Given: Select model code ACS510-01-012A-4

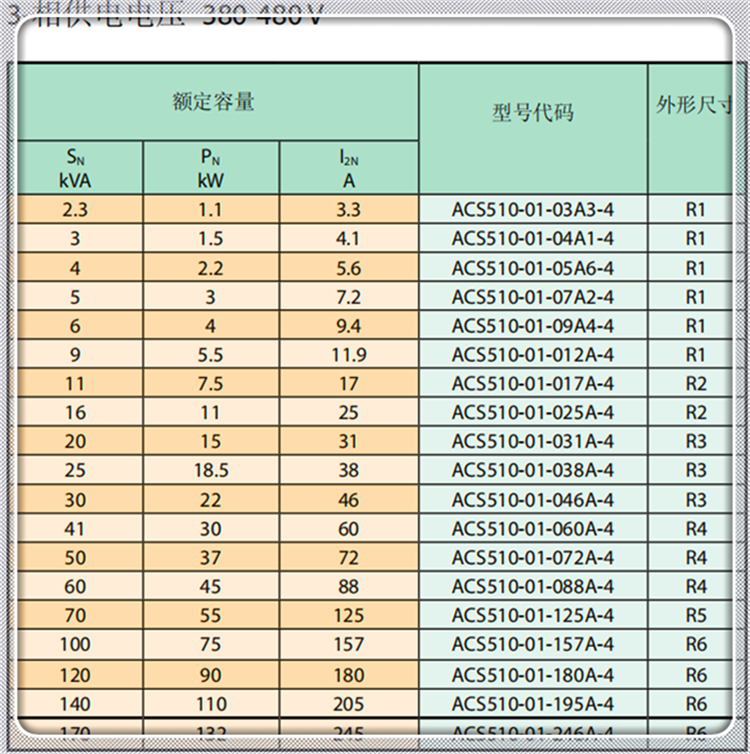Looking at the screenshot, I should point(533,355).
